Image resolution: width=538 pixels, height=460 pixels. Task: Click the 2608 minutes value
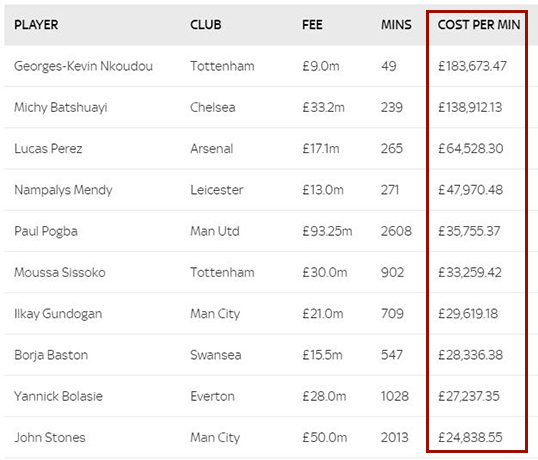pyautogui.click(x=396, y=231)
